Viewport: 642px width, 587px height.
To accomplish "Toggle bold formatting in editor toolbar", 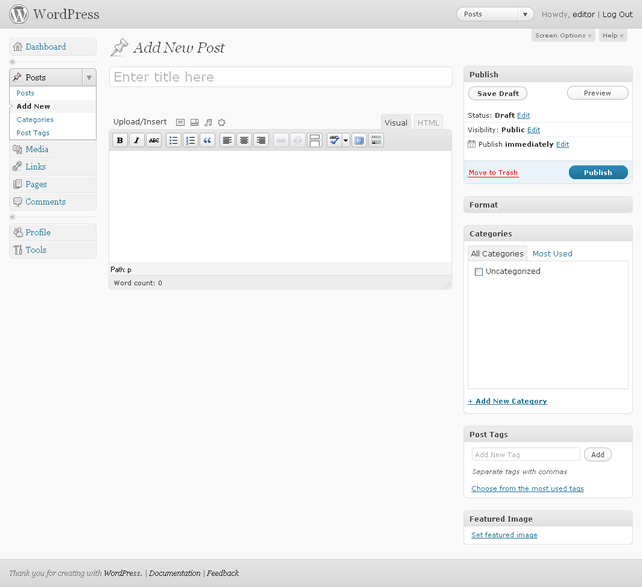I will [x=120, y=140].
